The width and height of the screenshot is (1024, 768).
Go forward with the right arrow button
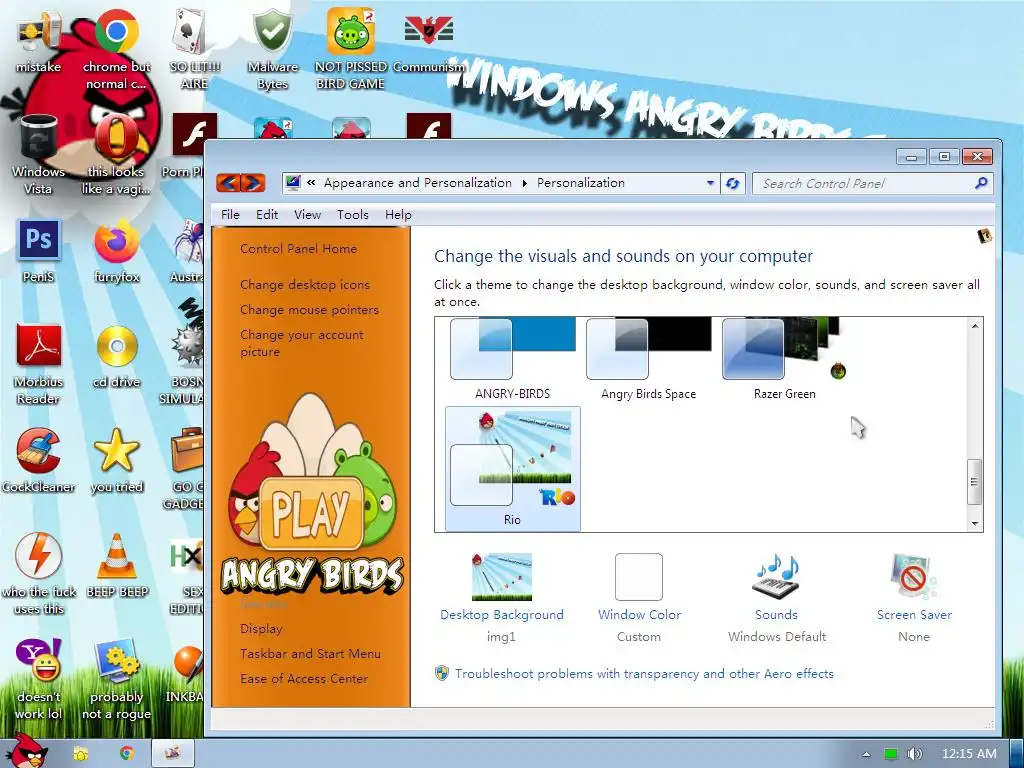(x=253, y=183)
